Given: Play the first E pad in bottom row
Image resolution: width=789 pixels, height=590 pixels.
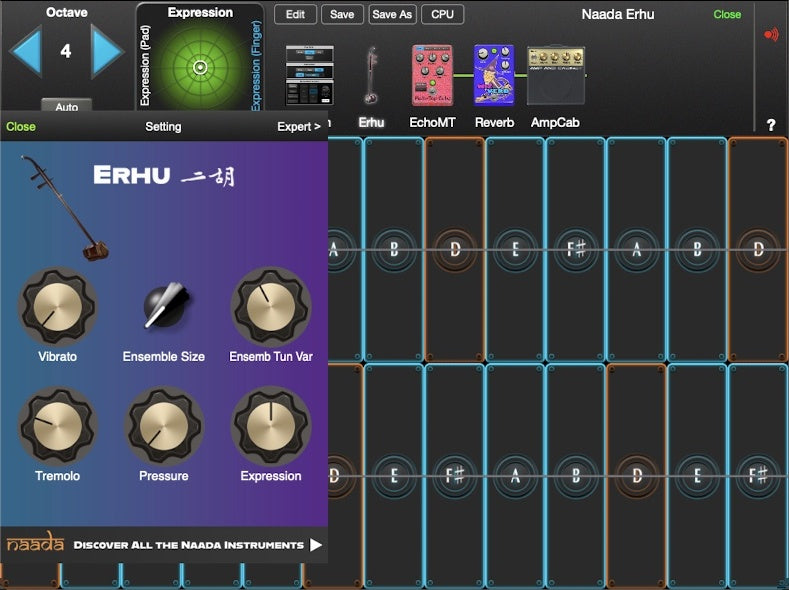Looking at the screenshot, I should coord(394,475).
